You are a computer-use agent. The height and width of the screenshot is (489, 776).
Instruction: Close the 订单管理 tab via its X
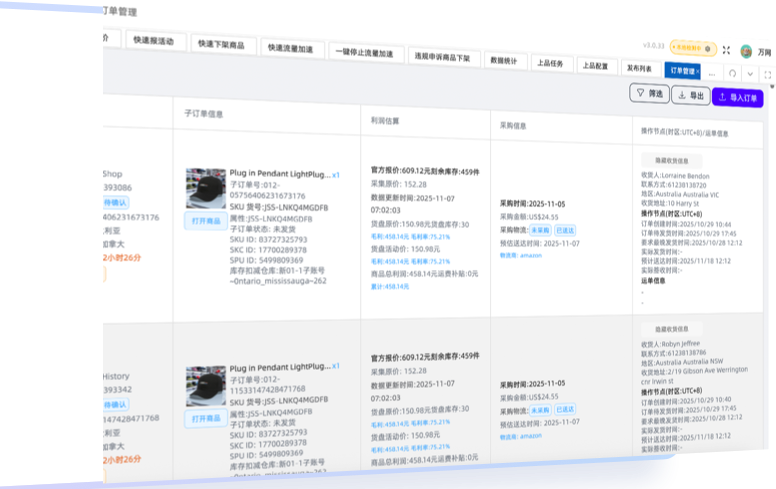[700, 72]
